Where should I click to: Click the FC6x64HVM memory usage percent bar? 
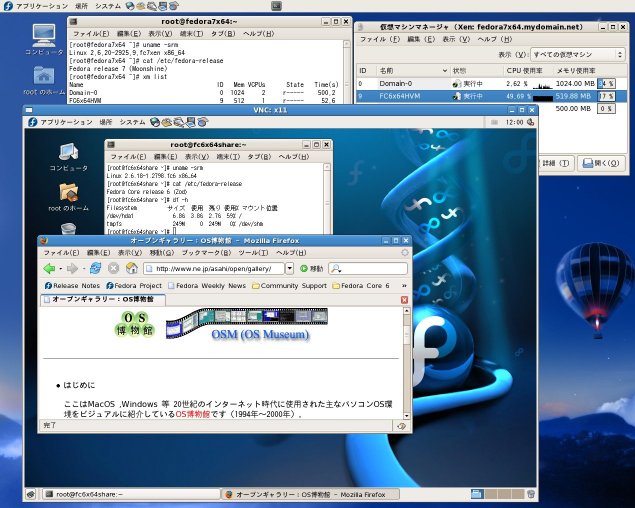point(606,96)
